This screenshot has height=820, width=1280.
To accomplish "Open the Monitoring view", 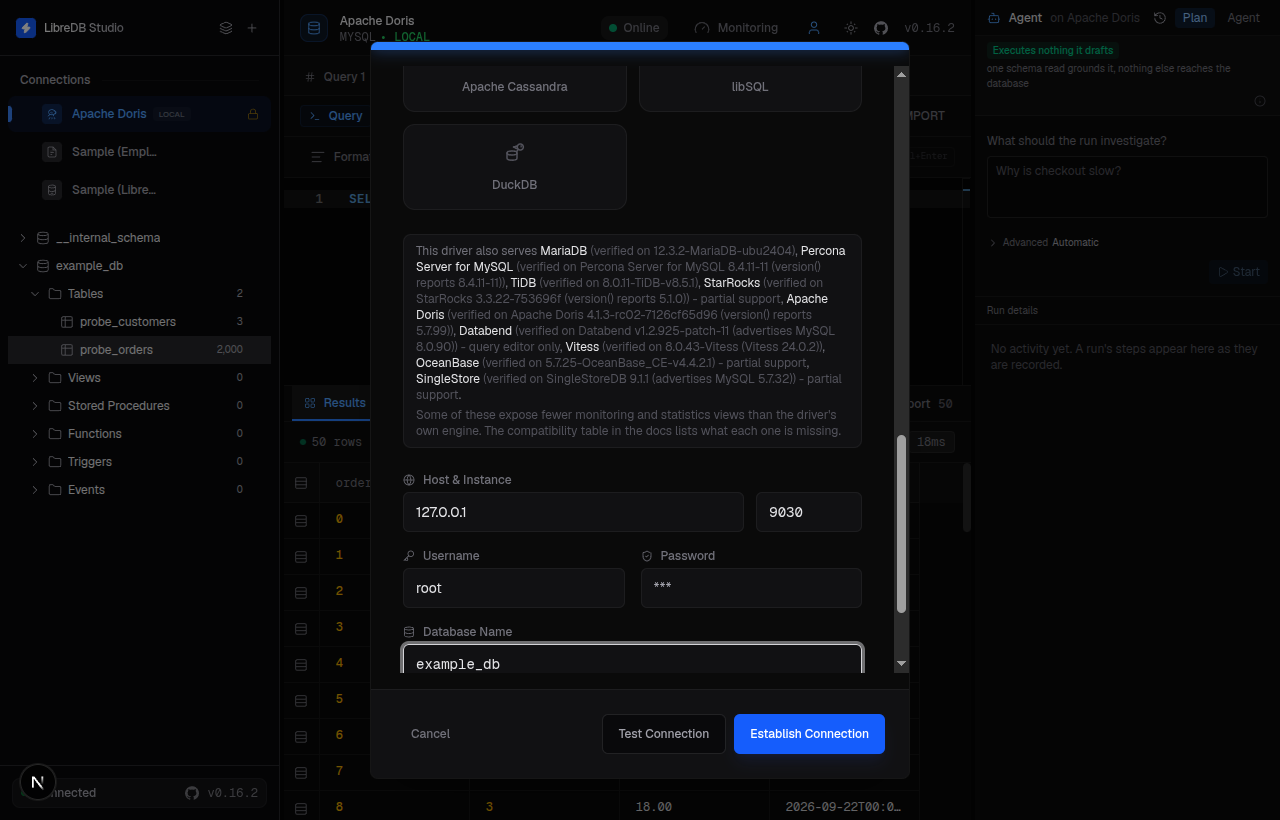I will coord(737,28).
